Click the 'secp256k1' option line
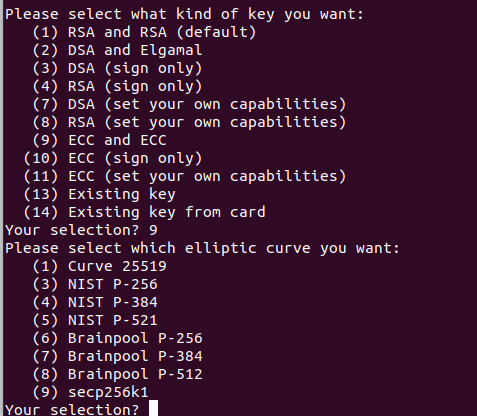 click(x=90, y=392)
